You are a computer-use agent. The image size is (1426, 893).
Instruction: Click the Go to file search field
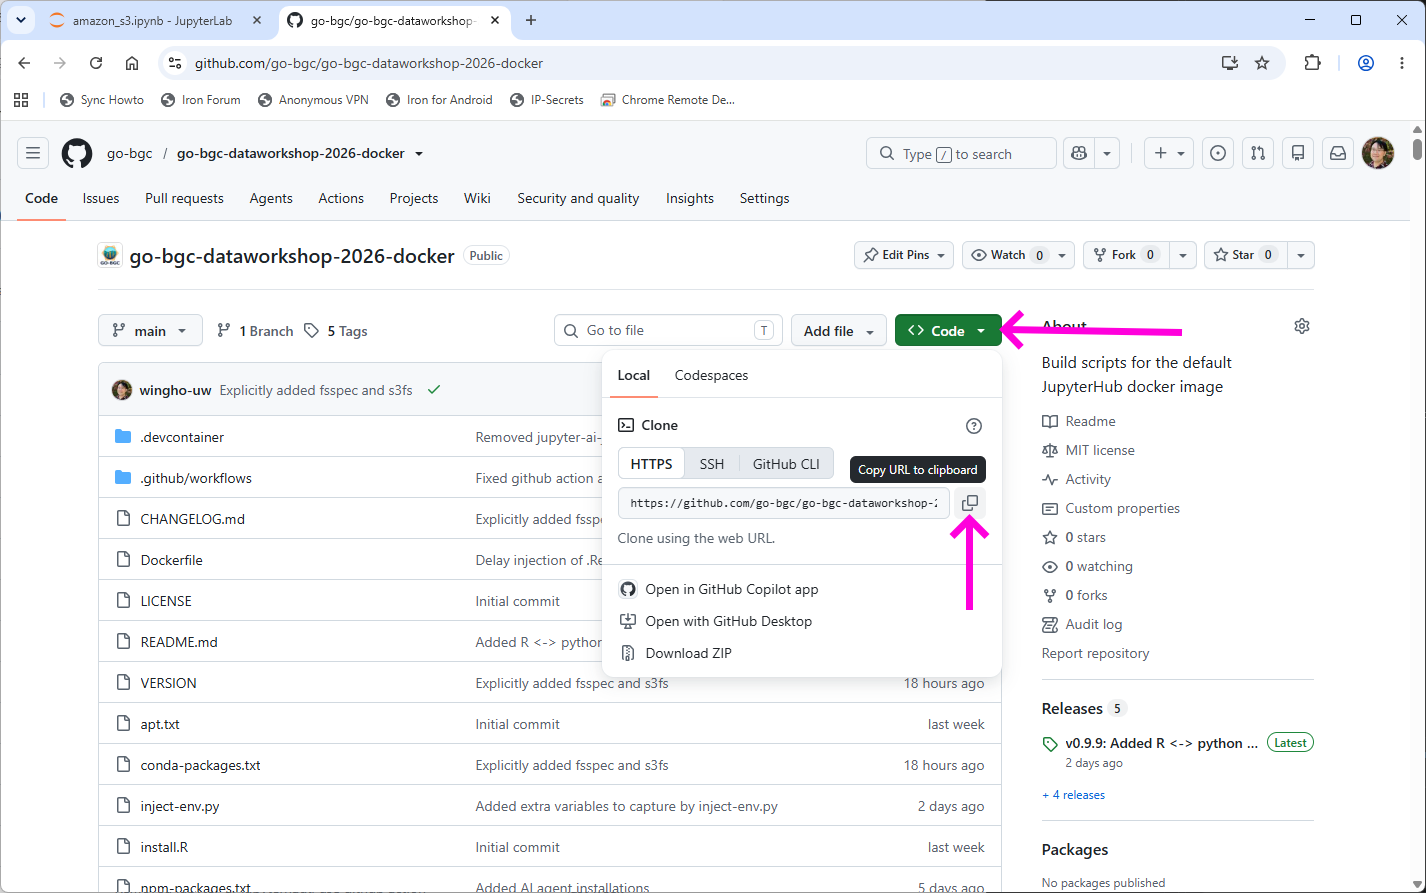[x=667, y=331]
